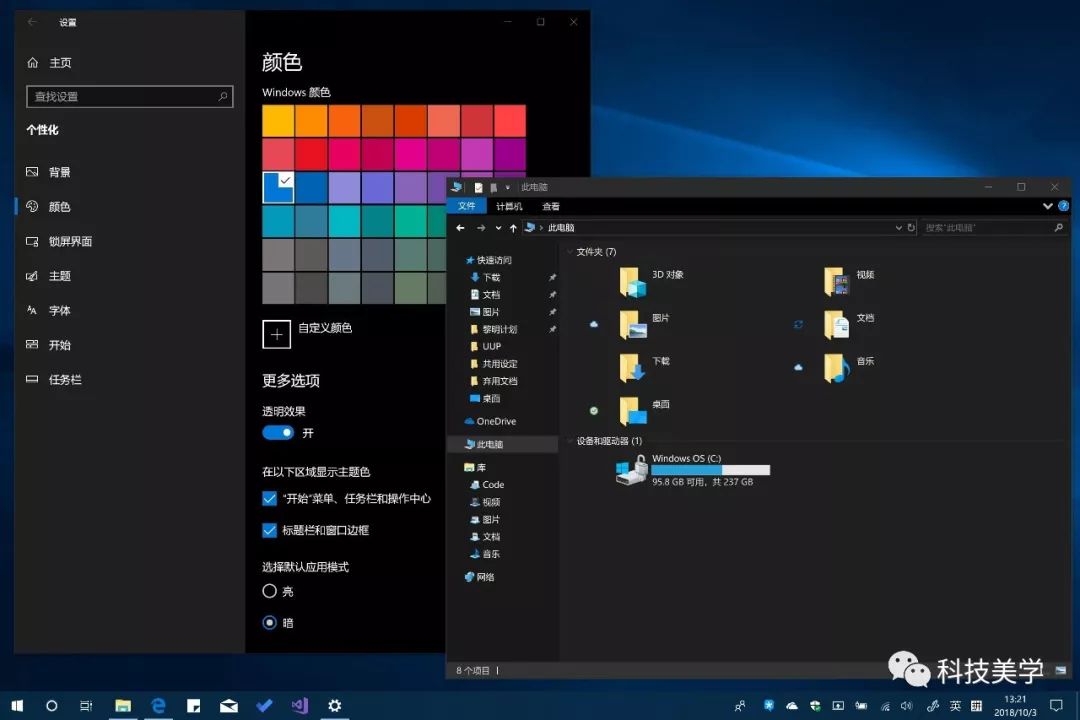Select the 亮 app mode radio button
Screen dimensions: 1080x720
(x=269, y=591)
